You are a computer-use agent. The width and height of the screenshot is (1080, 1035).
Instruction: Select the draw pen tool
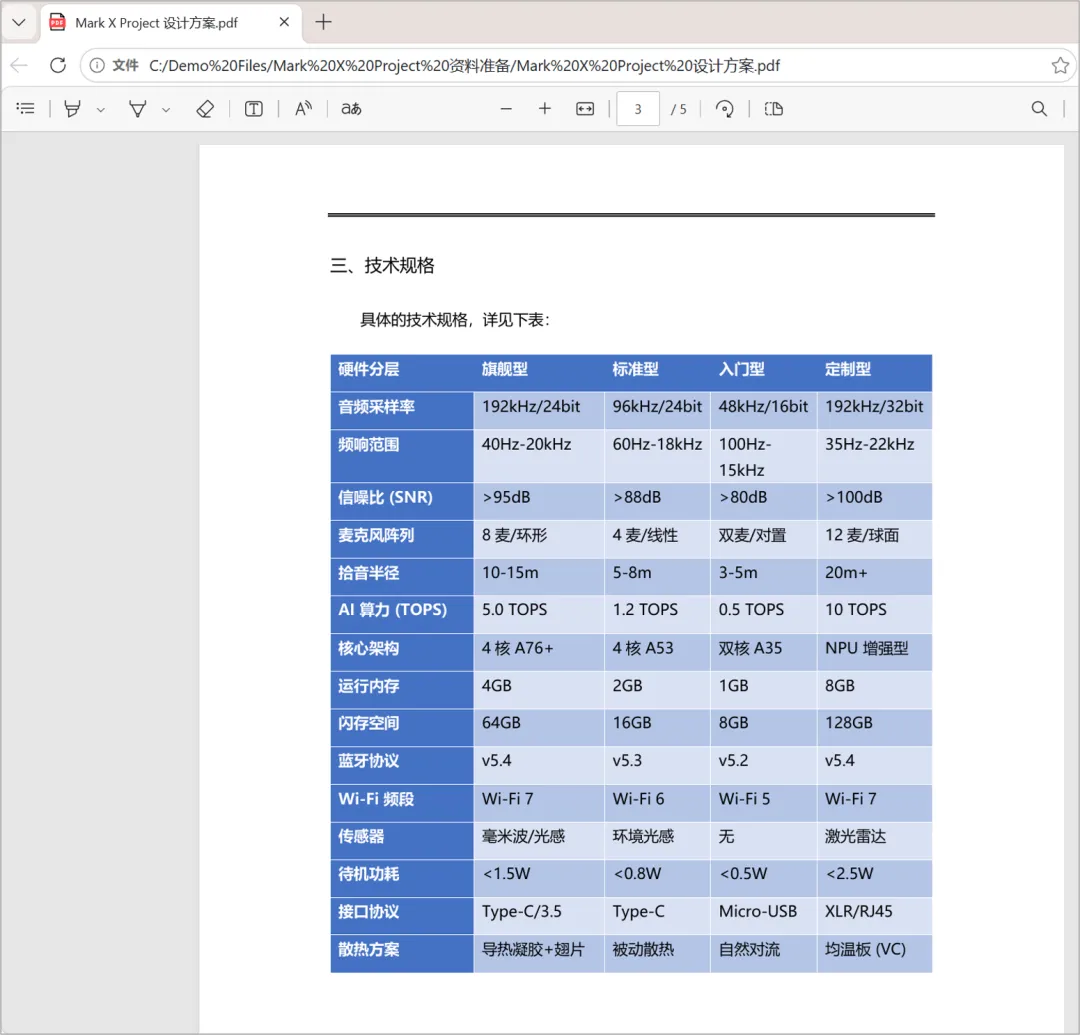click(138, 109)
